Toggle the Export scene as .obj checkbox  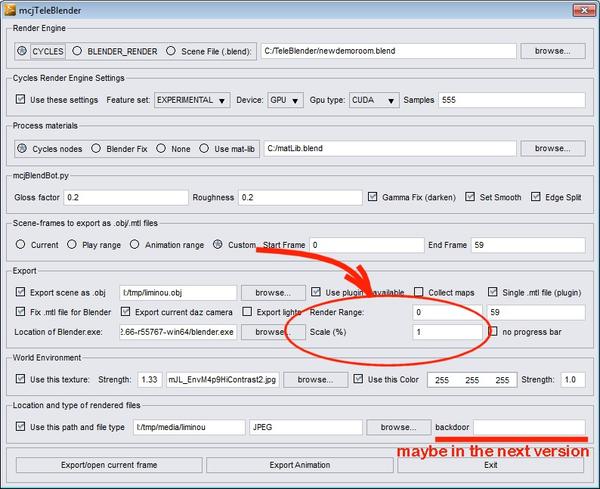pos(20,292)
